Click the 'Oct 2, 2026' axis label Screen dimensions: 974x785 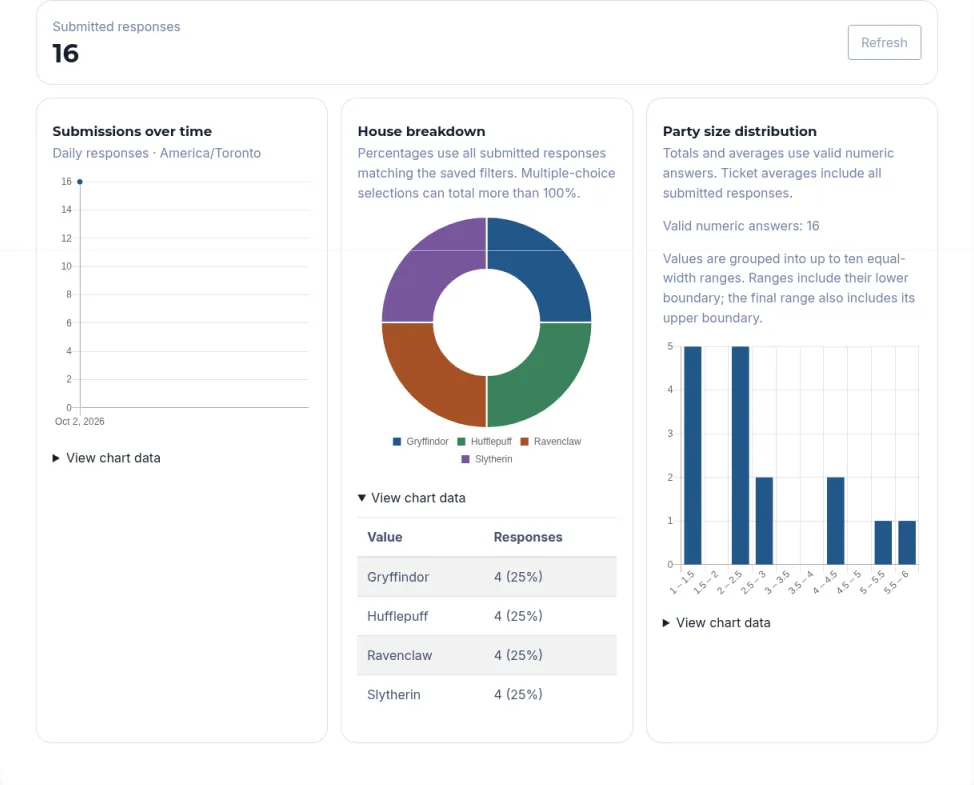point(80,421)
